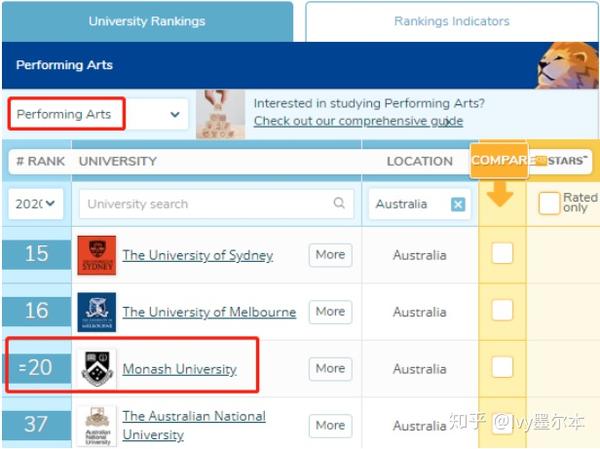Image resolution: width=600 pixels, height=449 pixels.
Task: Click the University of Melbourne logo
Action: 97,312
